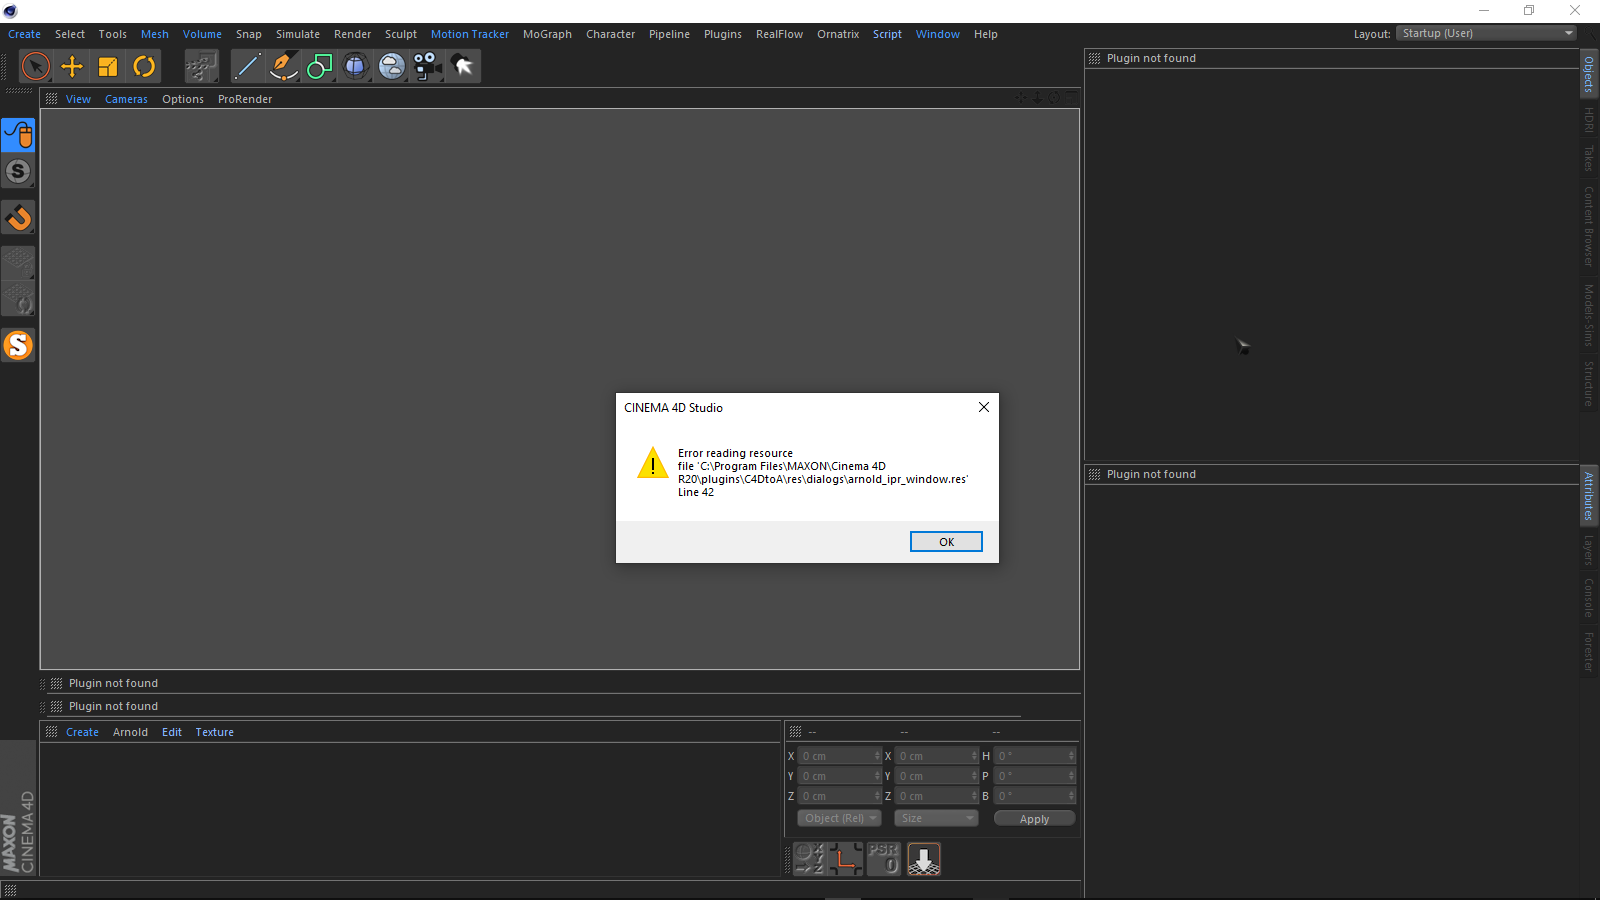Select the Scale tool
This screenshot has width=1600, height=900.
pos(108,67)
